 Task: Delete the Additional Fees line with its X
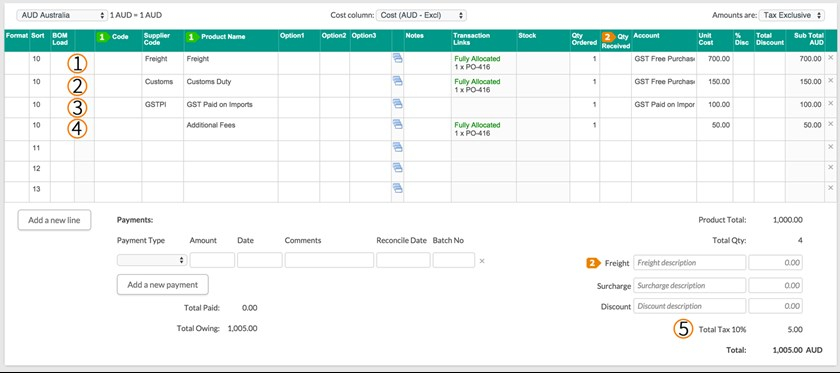831,124
